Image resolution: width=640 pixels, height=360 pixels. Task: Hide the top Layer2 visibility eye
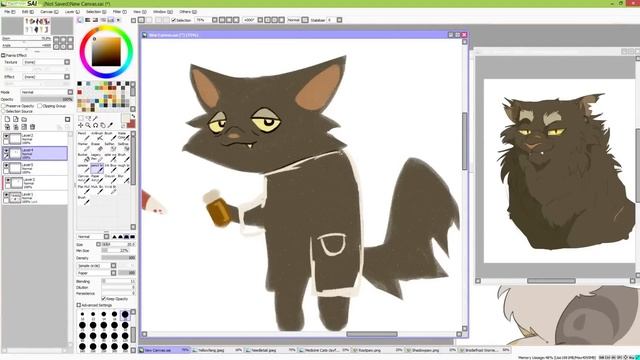tap(6, 136)
